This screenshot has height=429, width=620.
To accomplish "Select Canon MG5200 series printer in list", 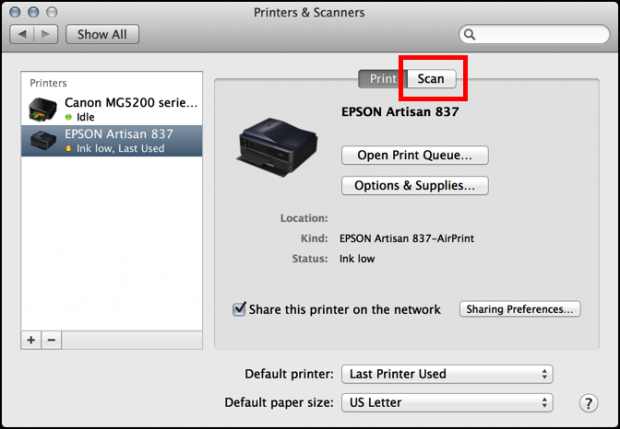I will [x=112, y=109].
